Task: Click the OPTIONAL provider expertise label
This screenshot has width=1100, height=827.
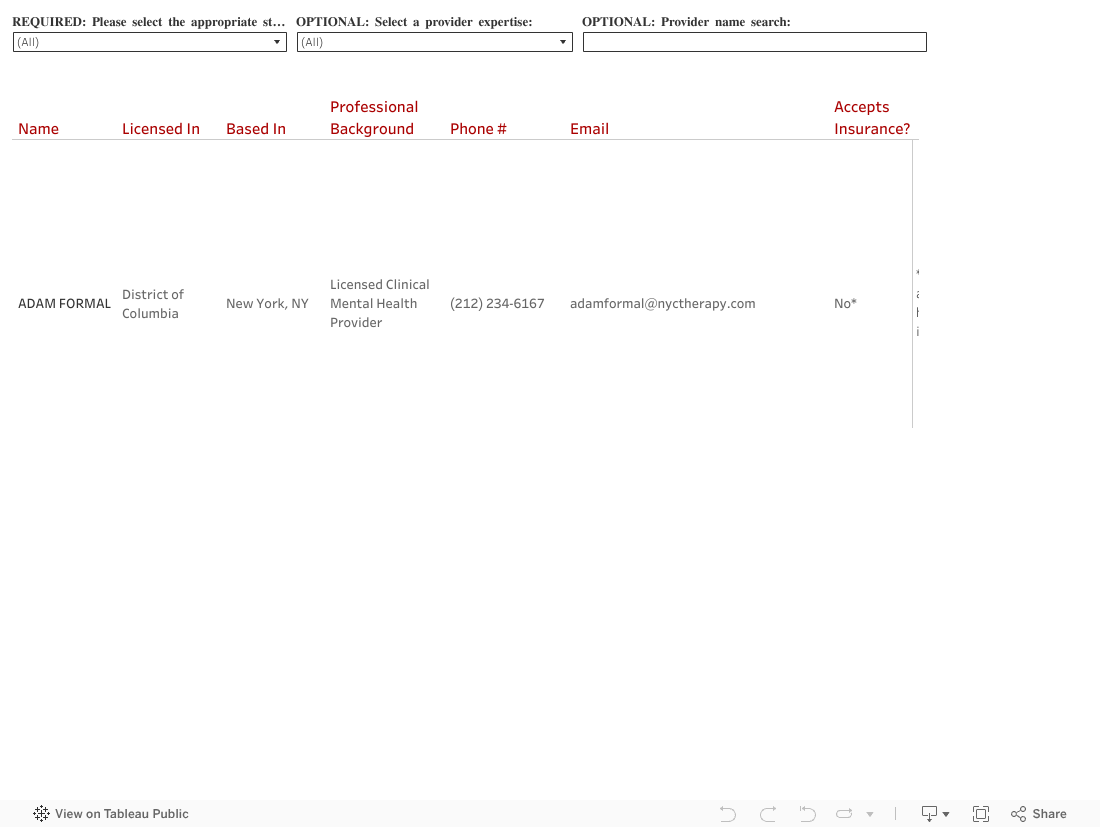Action: tap(414, 22)
